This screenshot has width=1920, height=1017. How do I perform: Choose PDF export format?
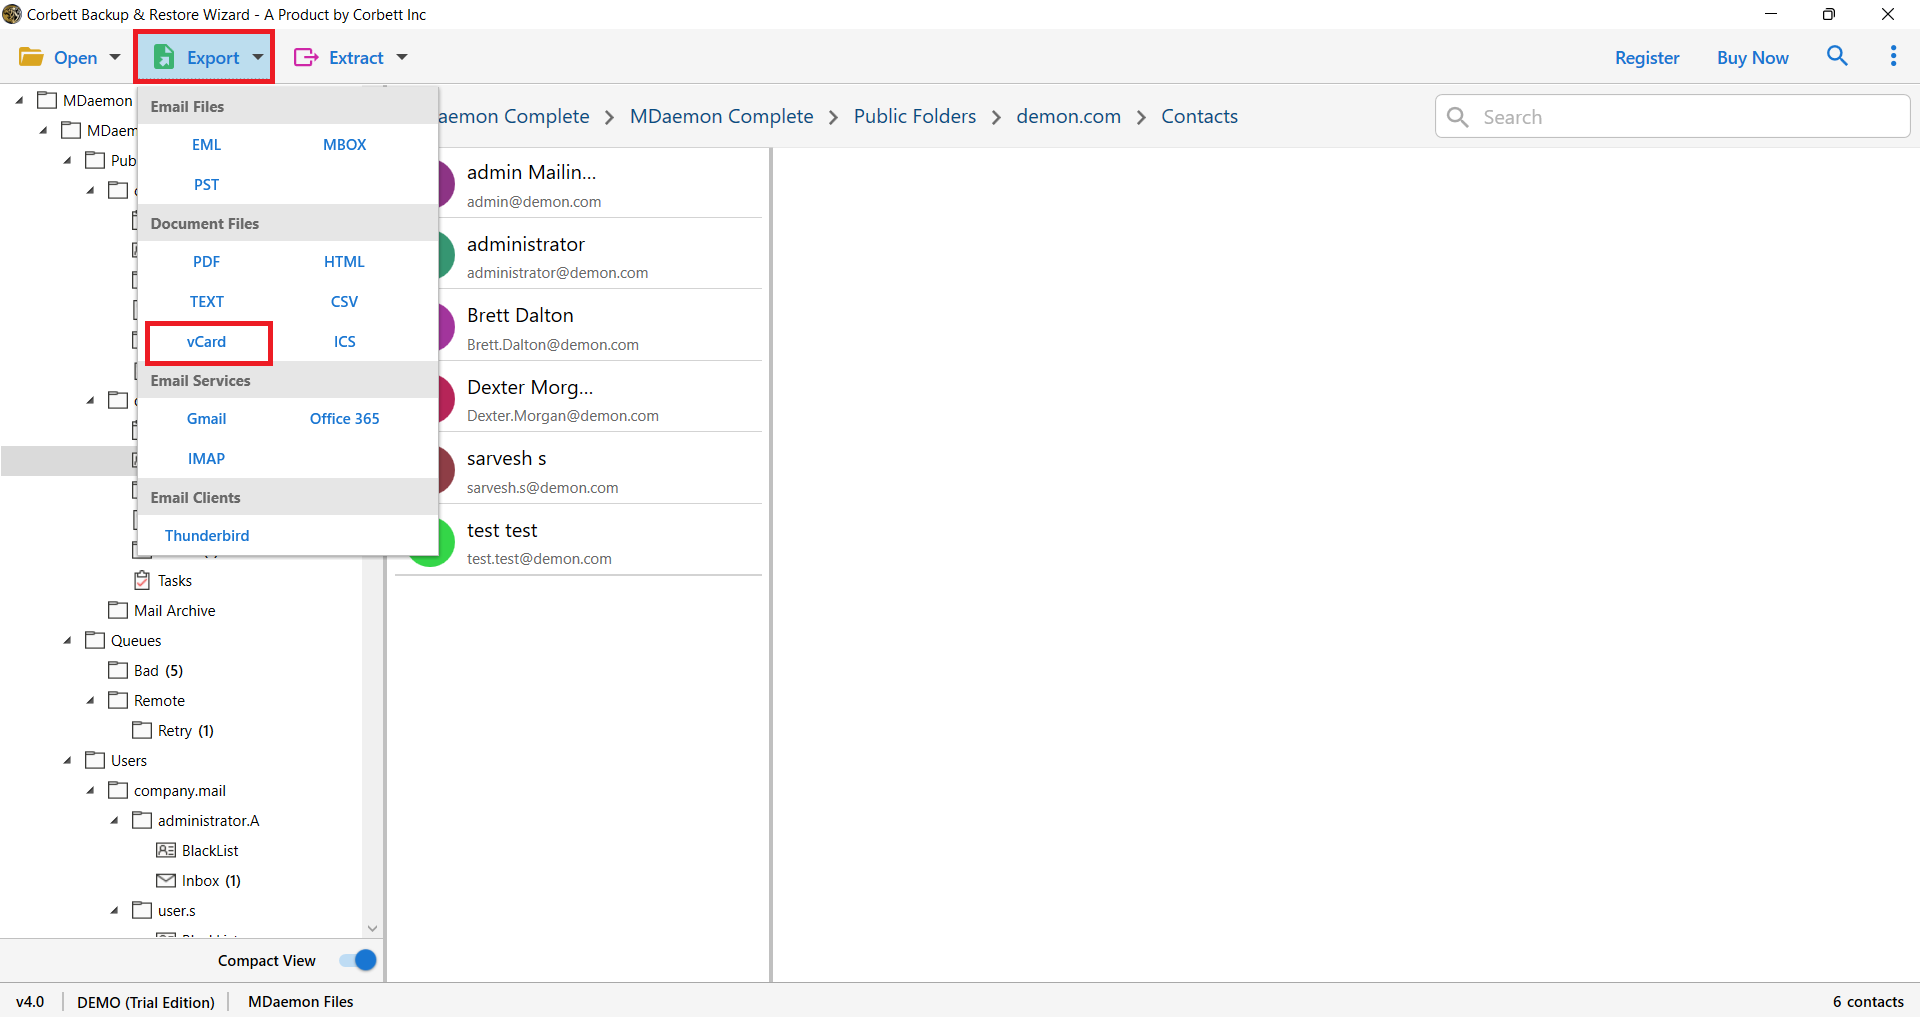206,261
